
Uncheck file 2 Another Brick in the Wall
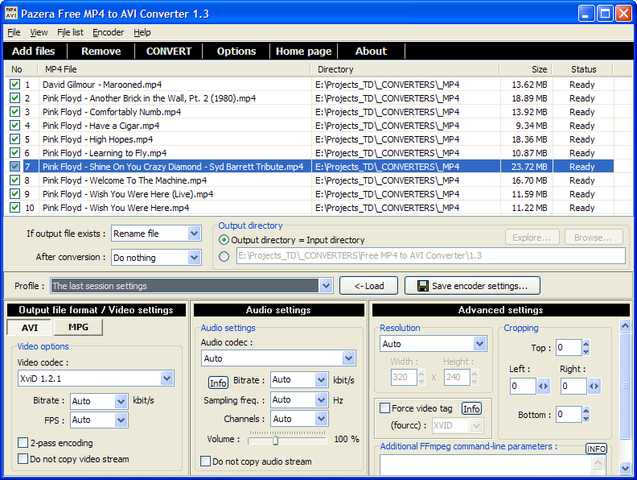click(x=15, y=98)
